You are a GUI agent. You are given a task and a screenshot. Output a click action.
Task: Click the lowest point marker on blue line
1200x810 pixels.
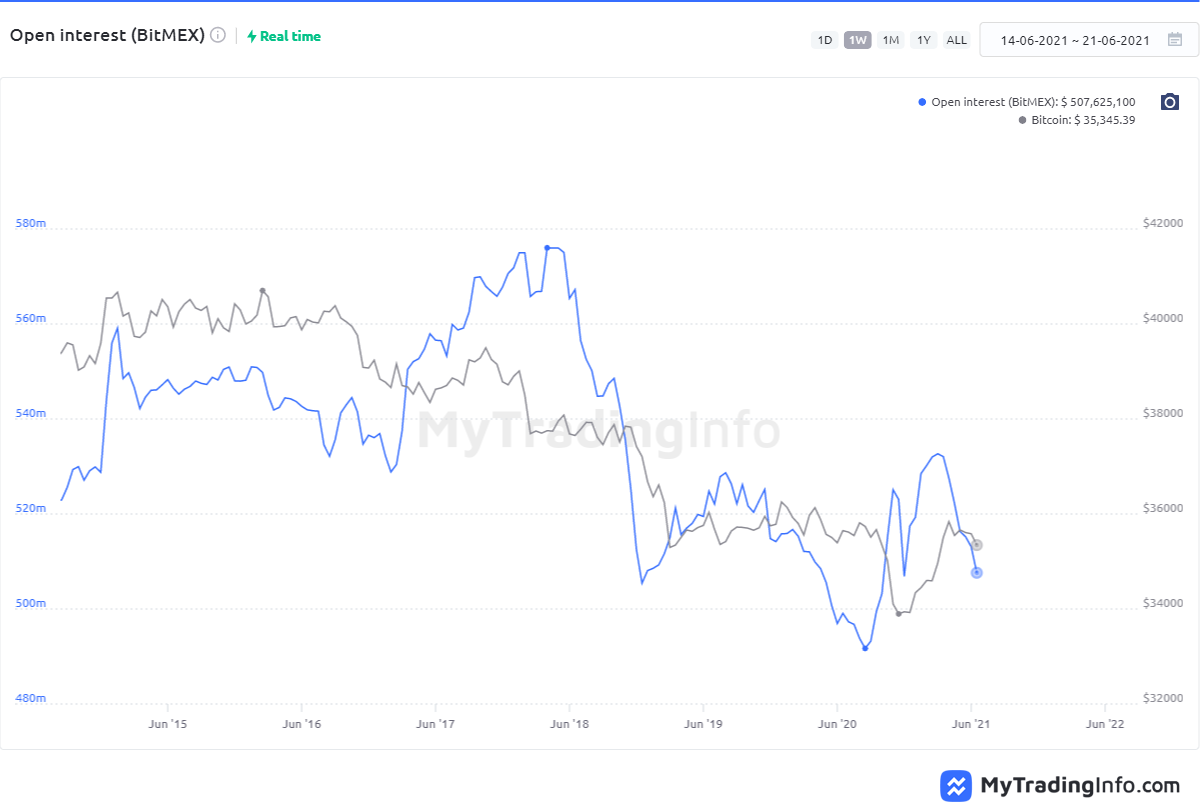click(865, 649)
